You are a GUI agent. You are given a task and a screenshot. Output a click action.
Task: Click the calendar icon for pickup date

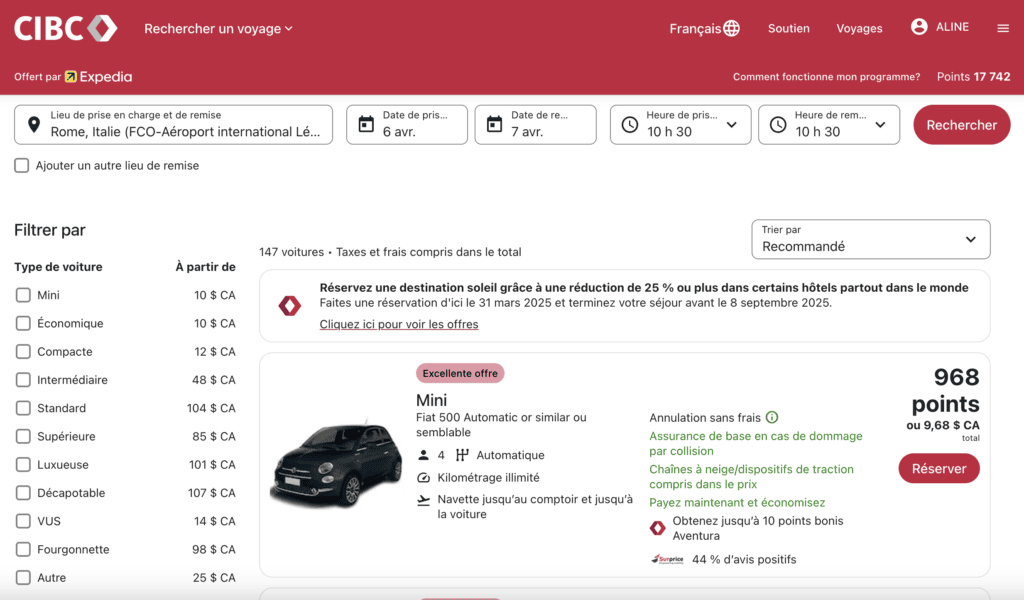pos(366,125)
